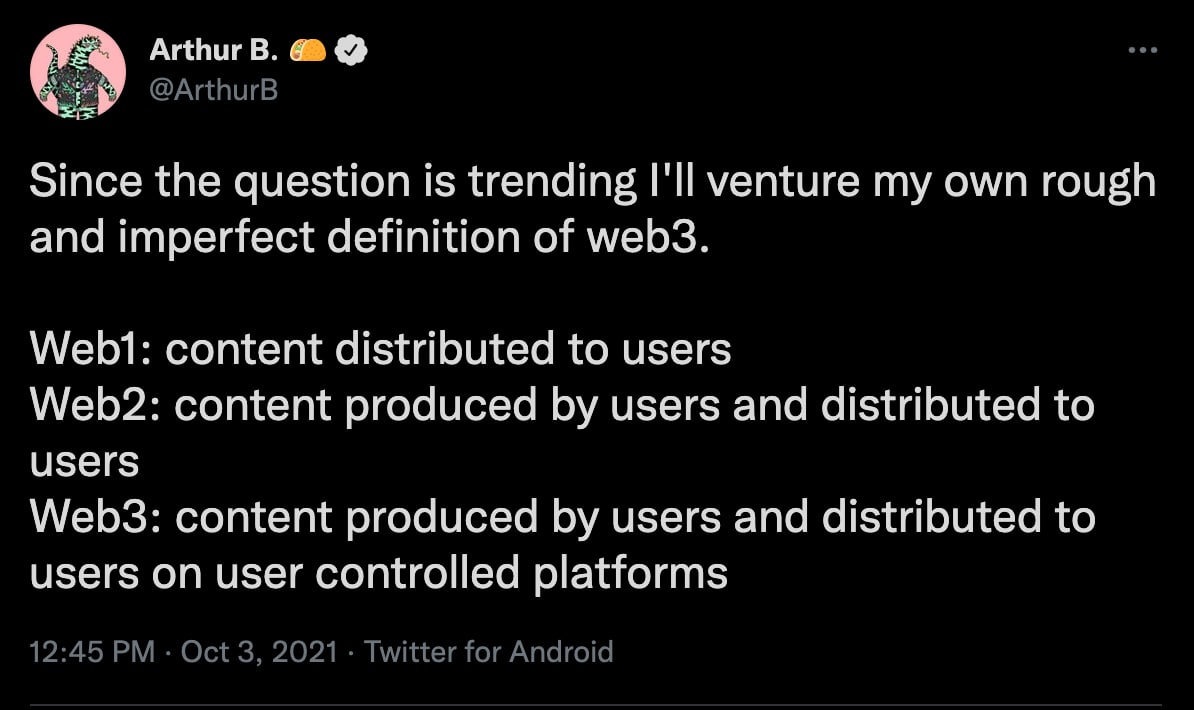Click the line "and imperfect definition of web3."
Screen dimensions: 1194x710
(x=369, y=238)
